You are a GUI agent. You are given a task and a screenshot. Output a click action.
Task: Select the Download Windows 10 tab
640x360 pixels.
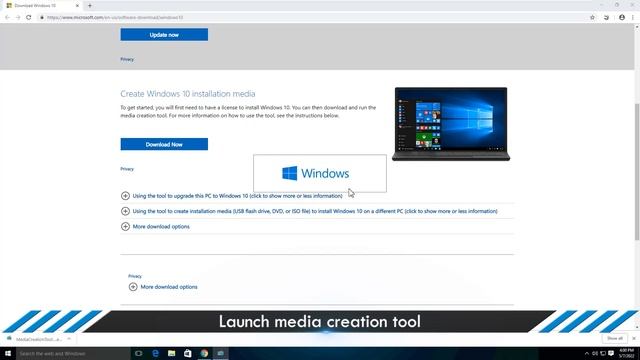42,6
